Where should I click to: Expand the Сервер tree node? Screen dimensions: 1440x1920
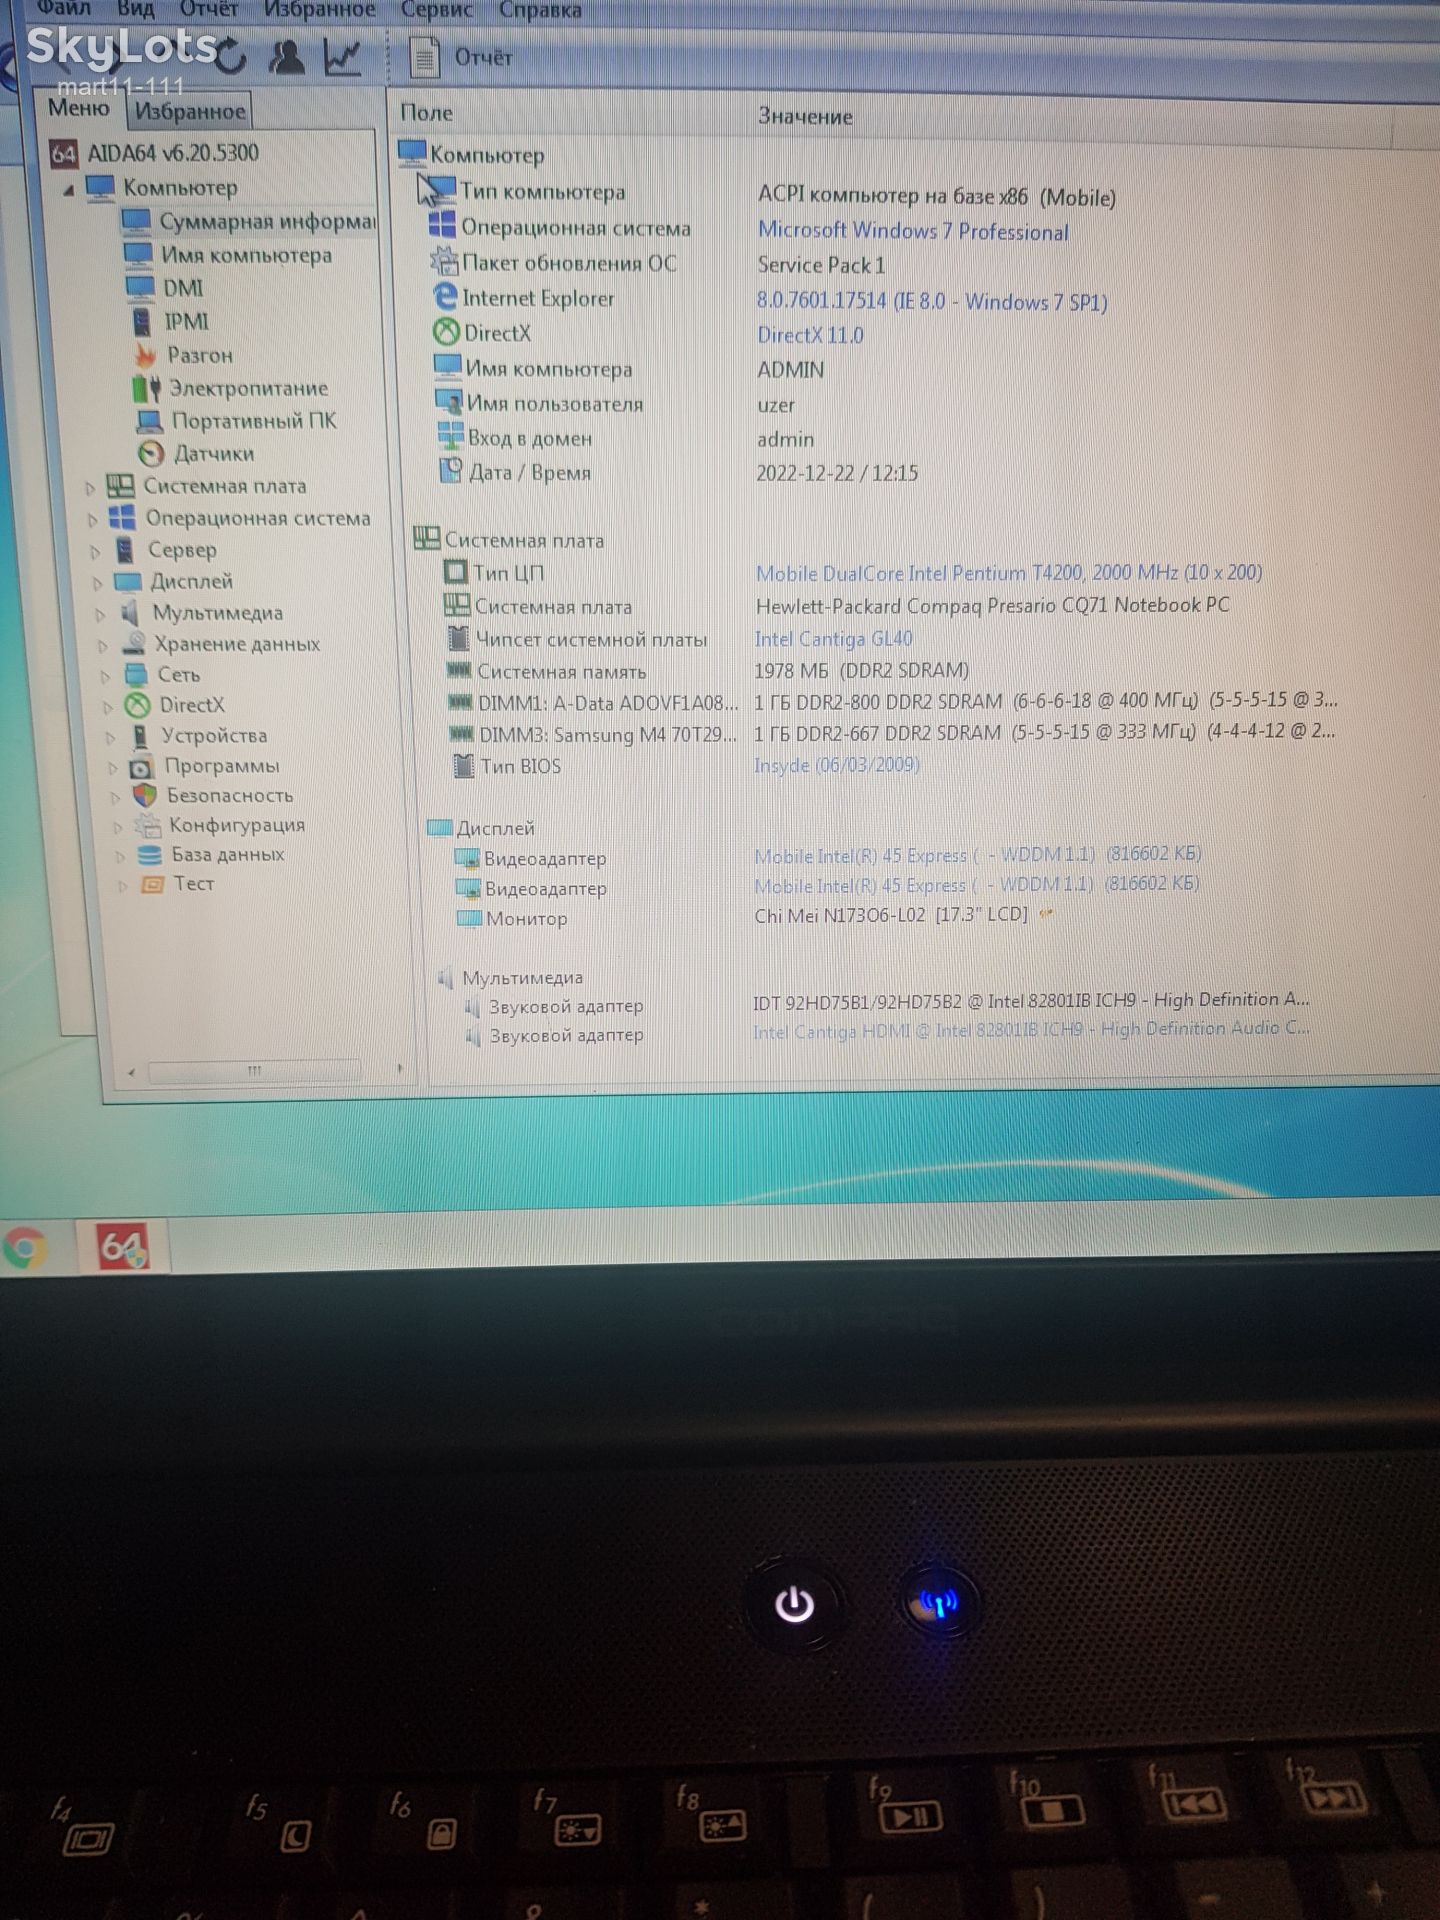pyautogui.click(x=95, y=551)
